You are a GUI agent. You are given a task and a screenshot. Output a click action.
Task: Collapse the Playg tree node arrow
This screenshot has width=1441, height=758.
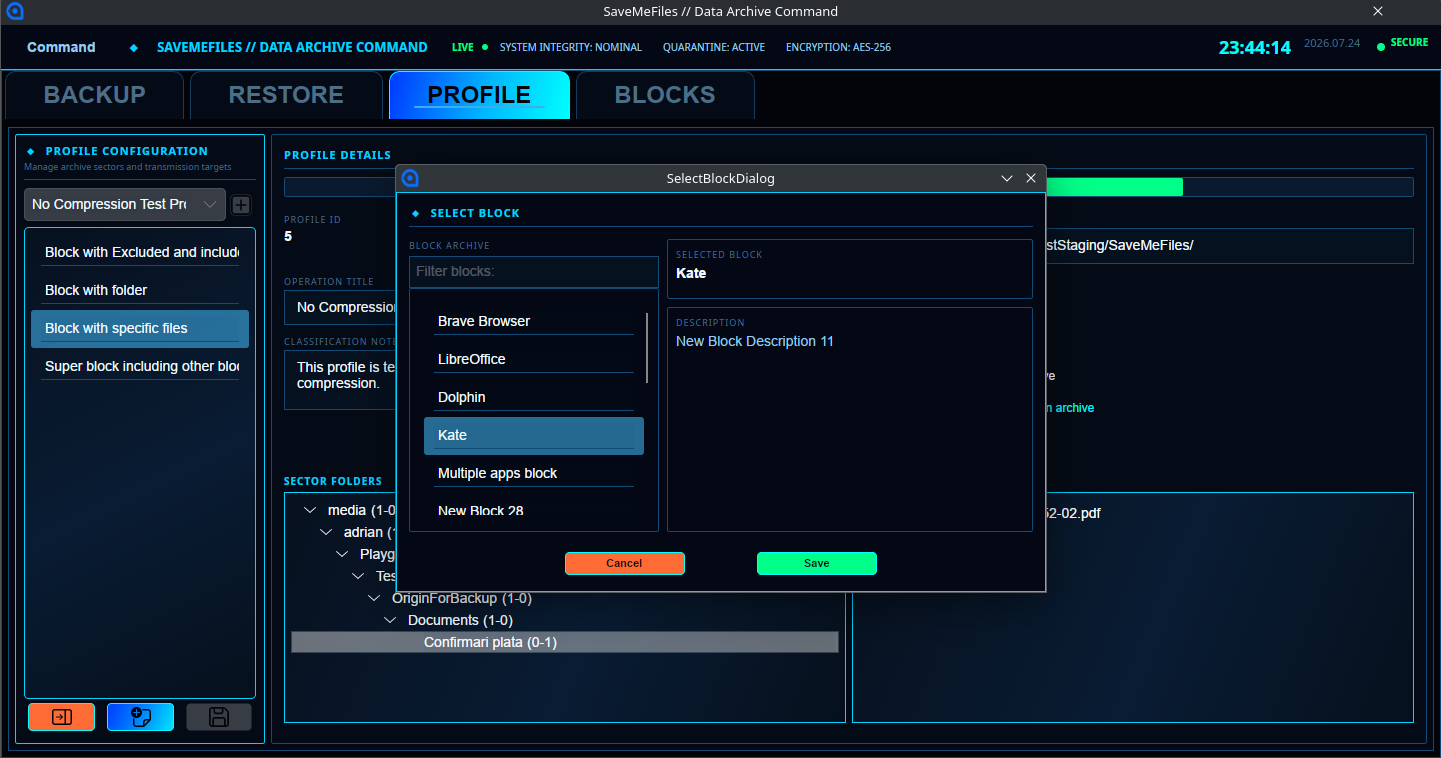342,554
